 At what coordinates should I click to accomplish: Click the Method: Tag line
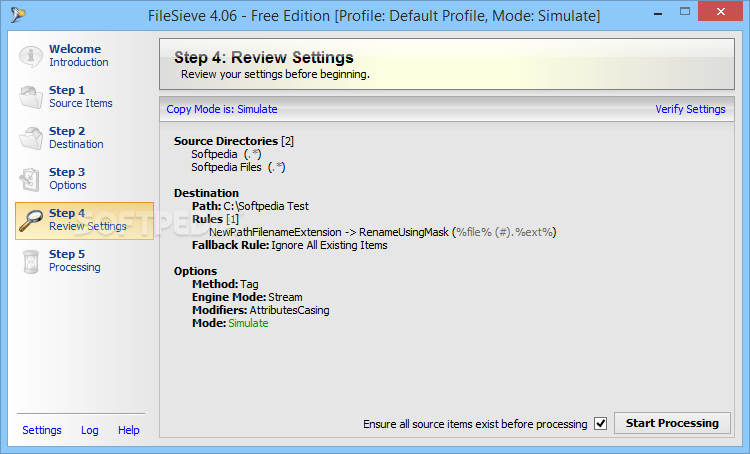pos(225,284)
